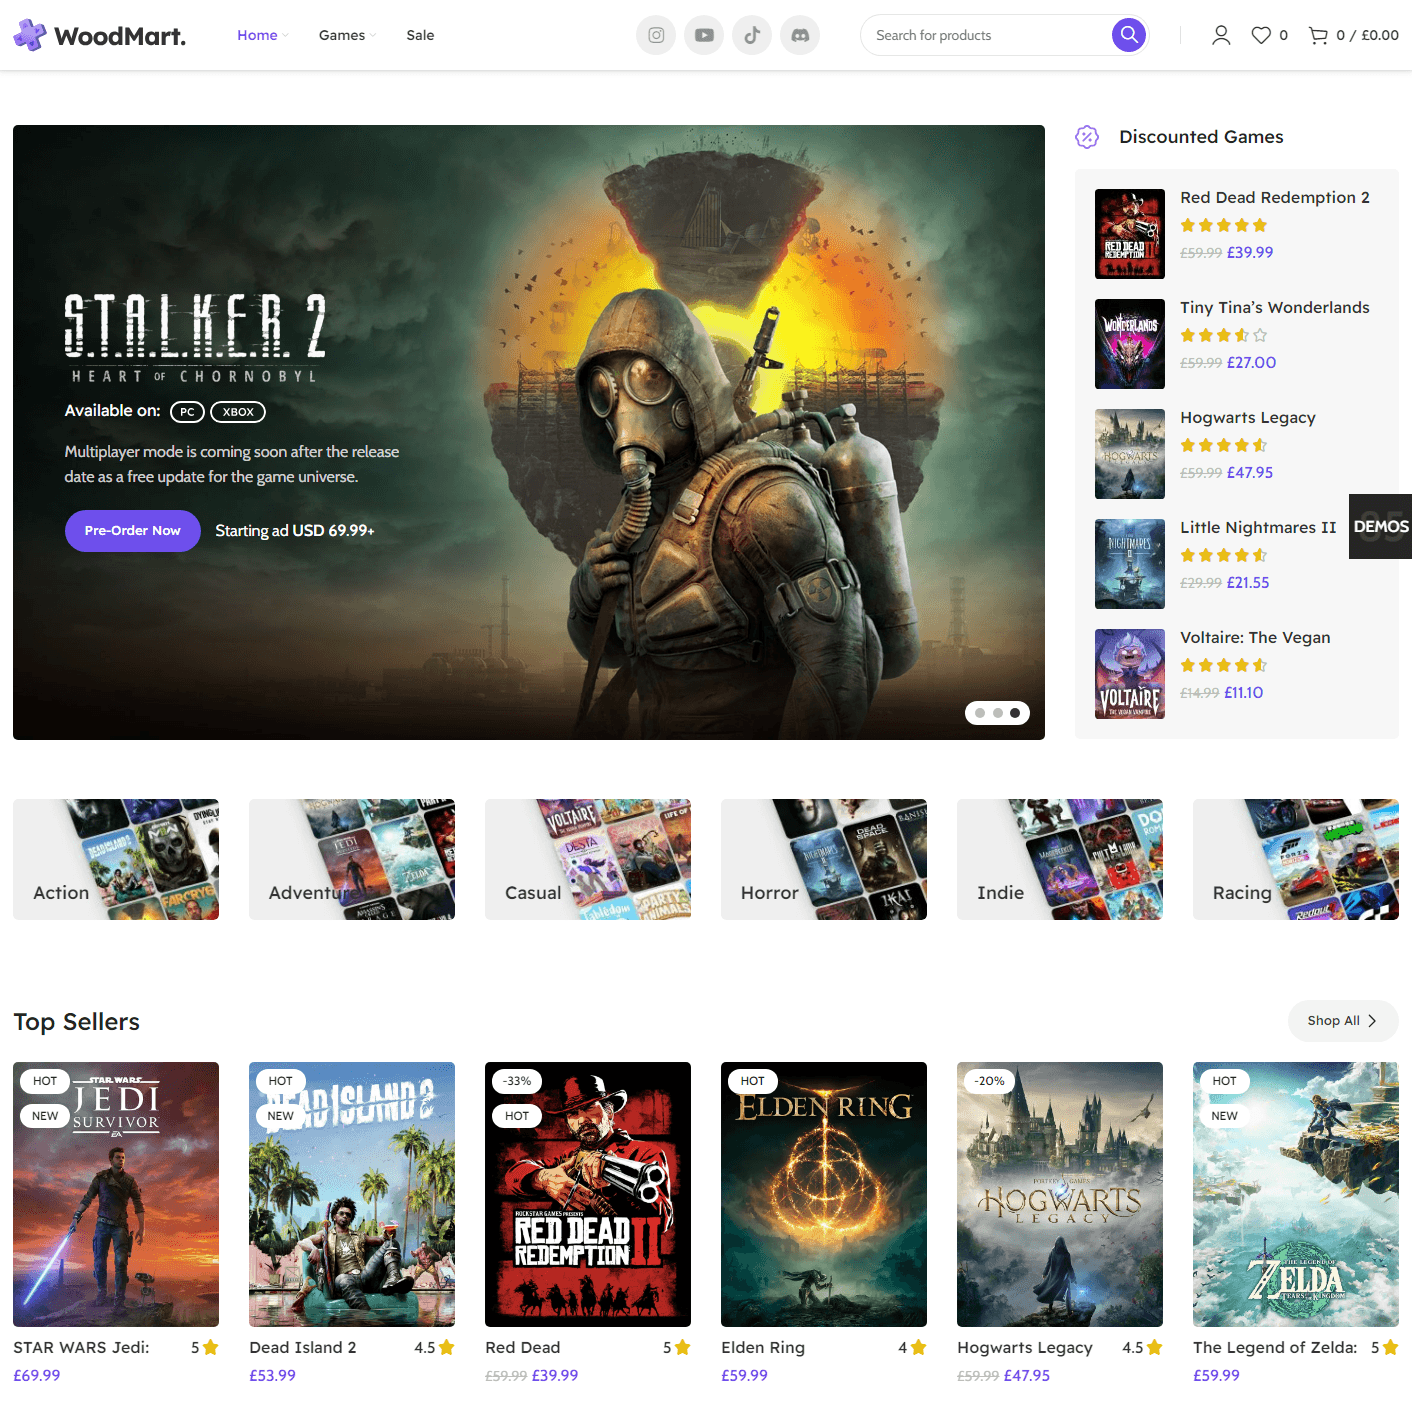The height and width of the screenshot is (1423, 1412).
Task: Click the star beside Elden Ring rating
Action: 919,1348
